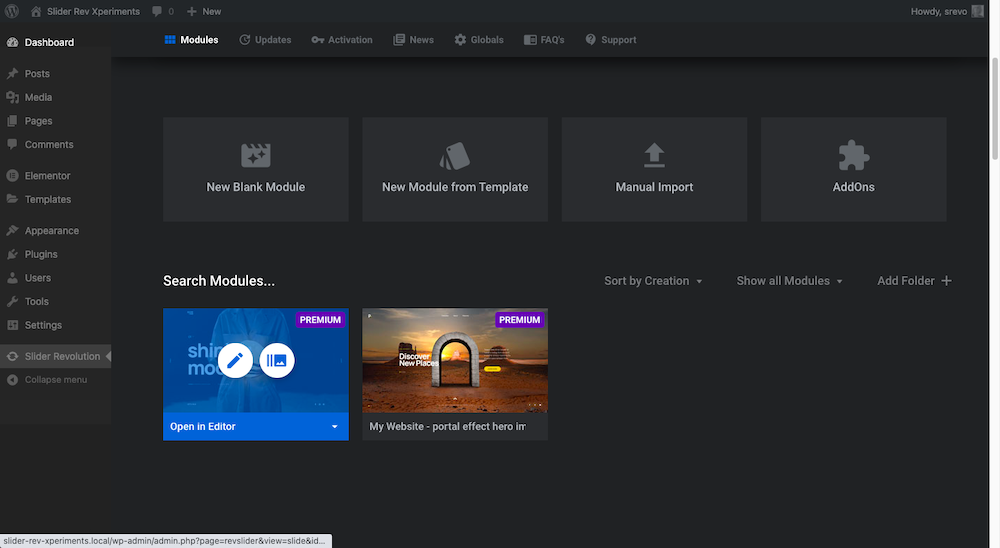Click the plus icon beside Add Folder
Image resolution: width=1000 pixels, height=548 pixels.
[946, 281]
